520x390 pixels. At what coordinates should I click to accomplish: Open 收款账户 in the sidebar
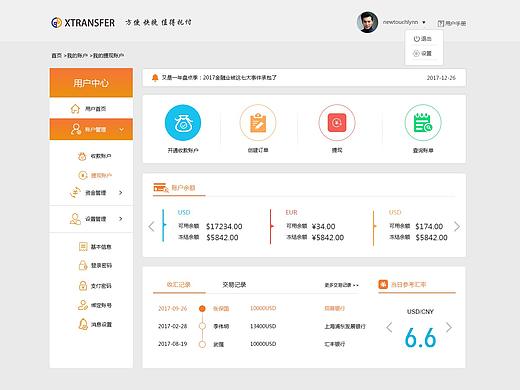[95, 156]
